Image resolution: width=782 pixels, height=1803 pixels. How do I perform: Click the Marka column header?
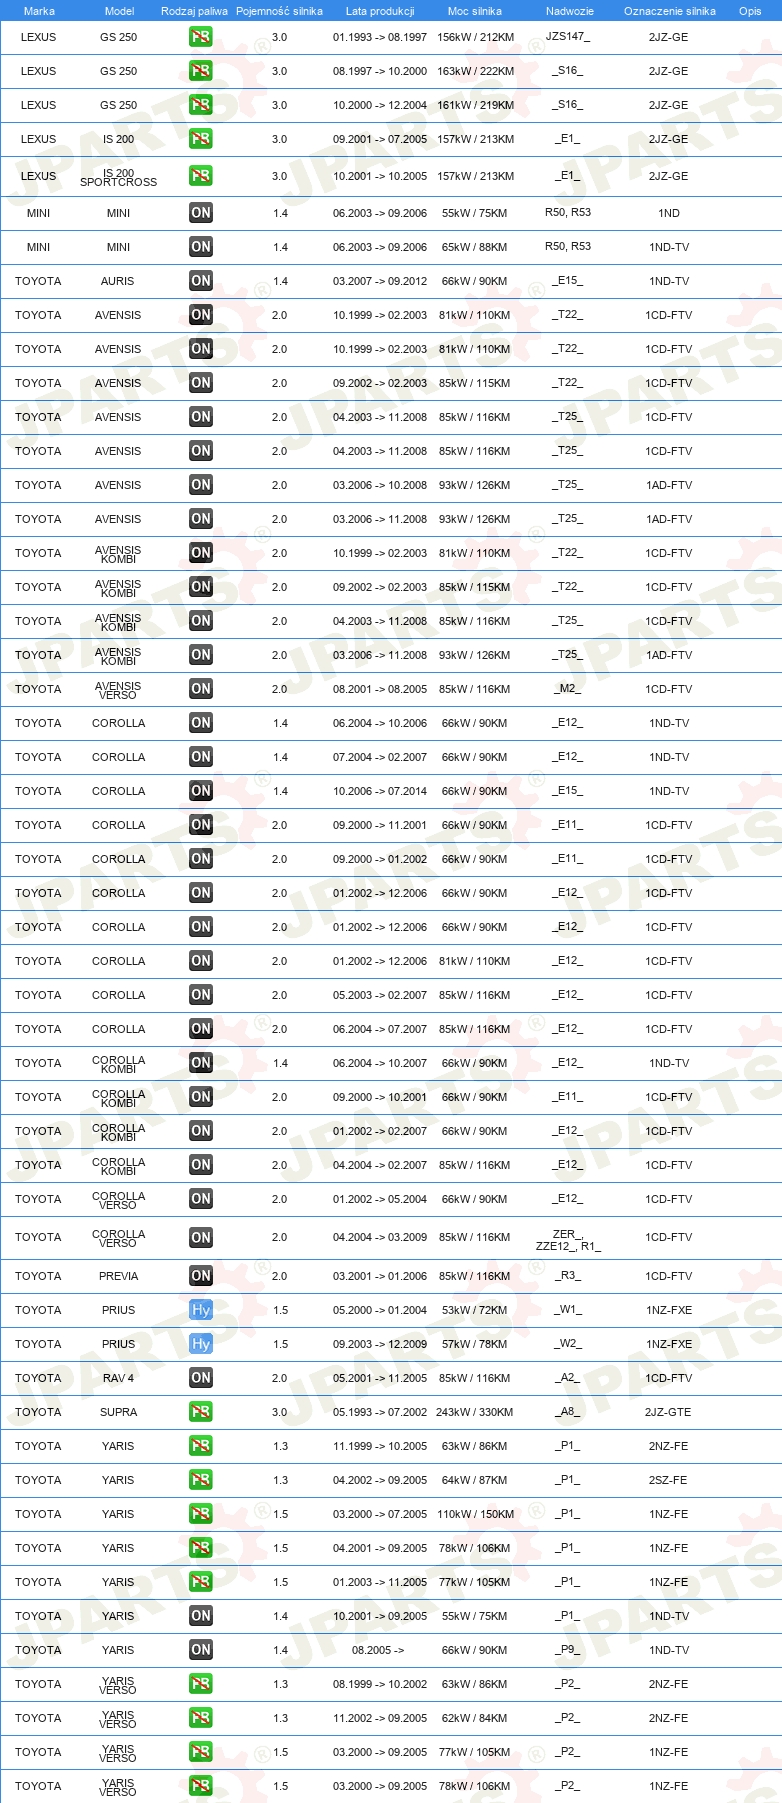coord(39,11)
